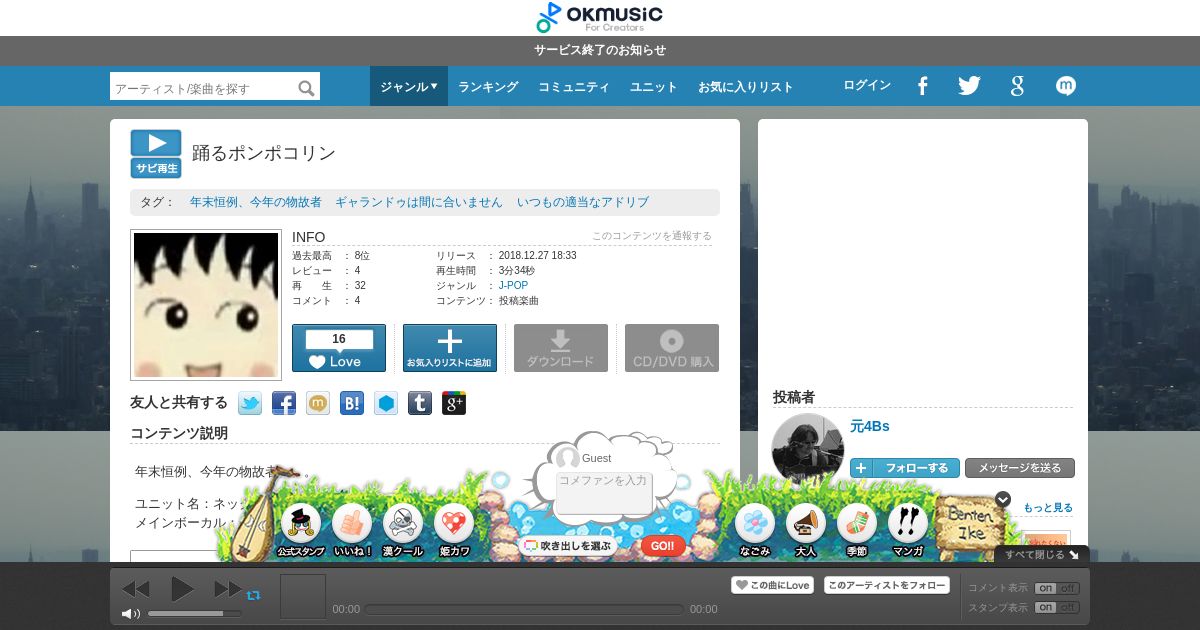Image resolution: width=1200 pixels, height=630 pixels.
Task: Submit the comment with GO!! button
Action: pos(663,546)
